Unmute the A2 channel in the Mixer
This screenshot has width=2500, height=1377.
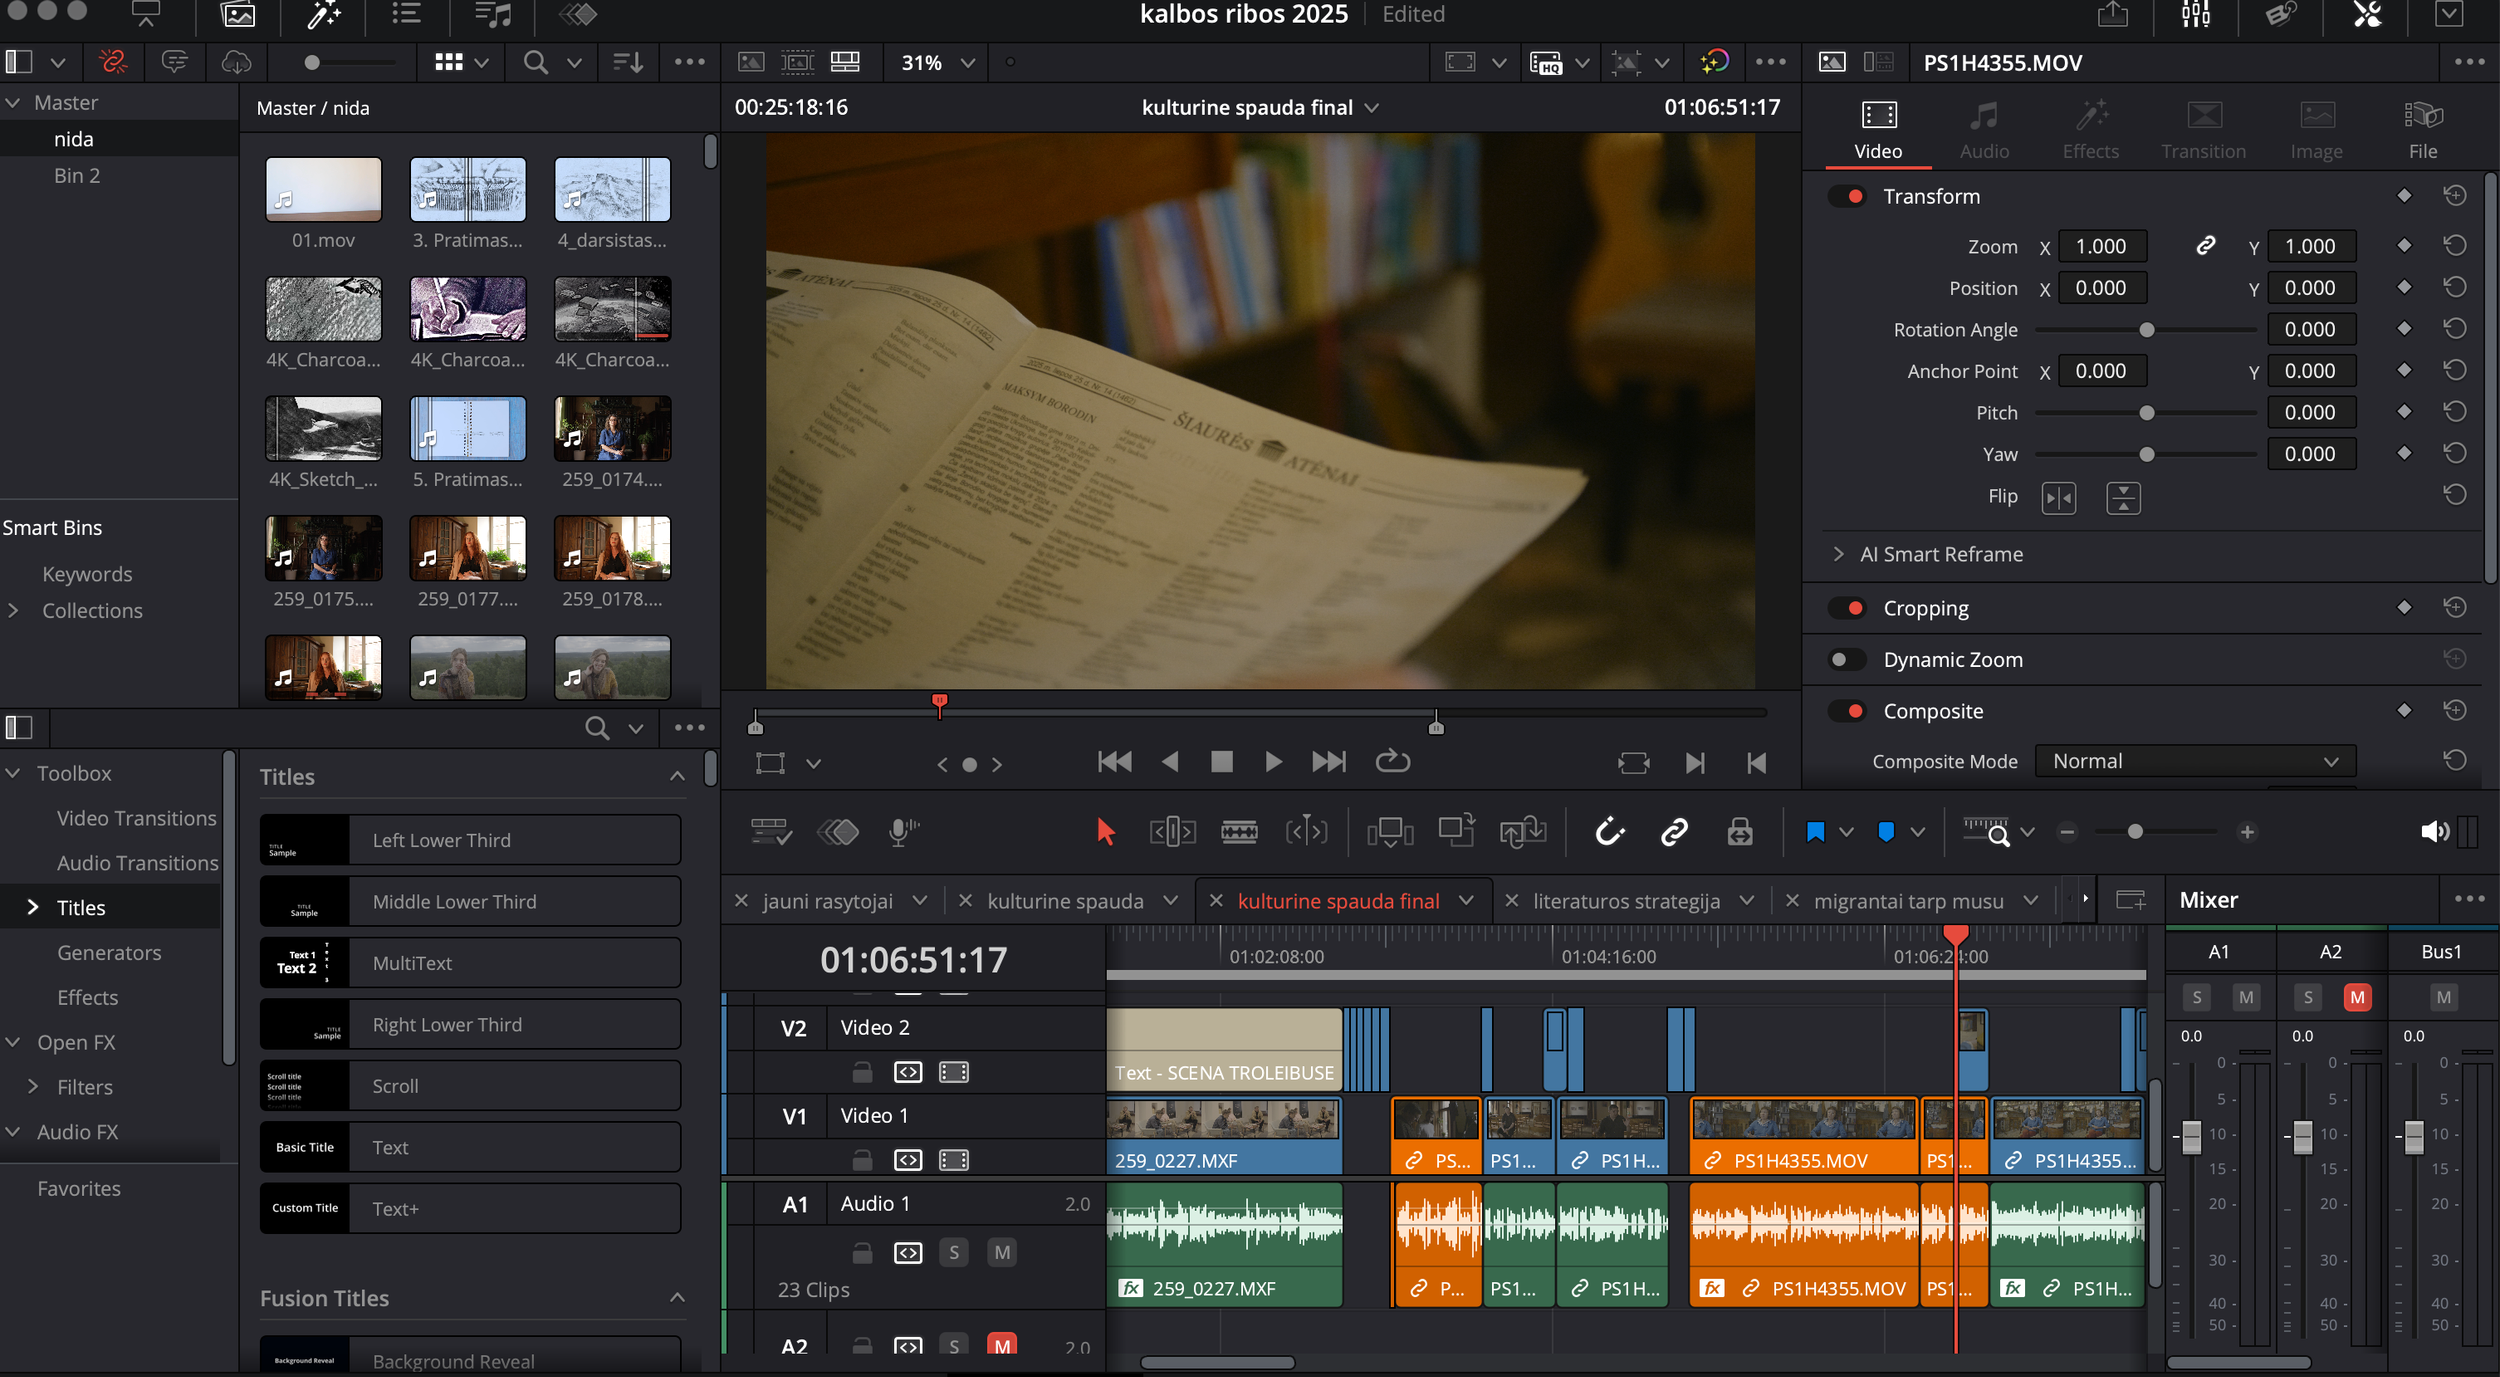click(x=2357, y=997)
